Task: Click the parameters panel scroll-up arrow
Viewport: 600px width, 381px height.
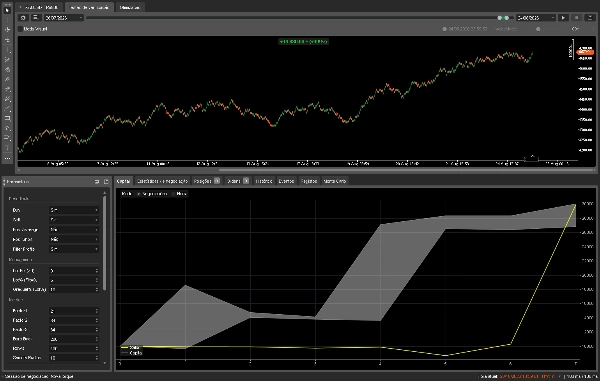Action: coord(104,193)
